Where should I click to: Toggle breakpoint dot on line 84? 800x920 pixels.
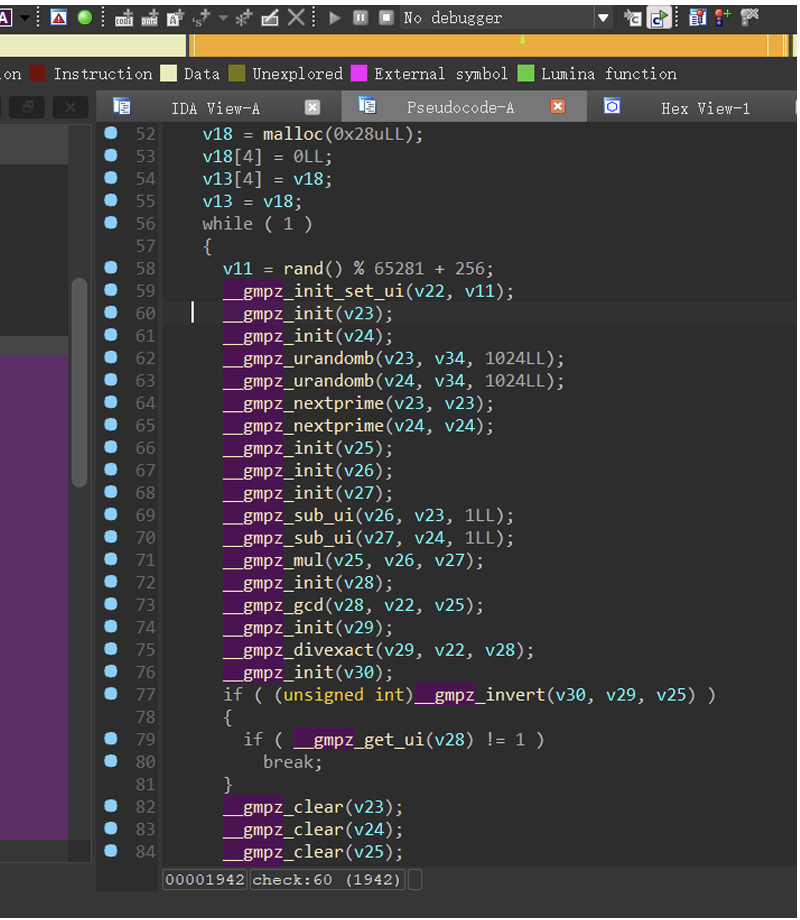(x=111, y=850)
